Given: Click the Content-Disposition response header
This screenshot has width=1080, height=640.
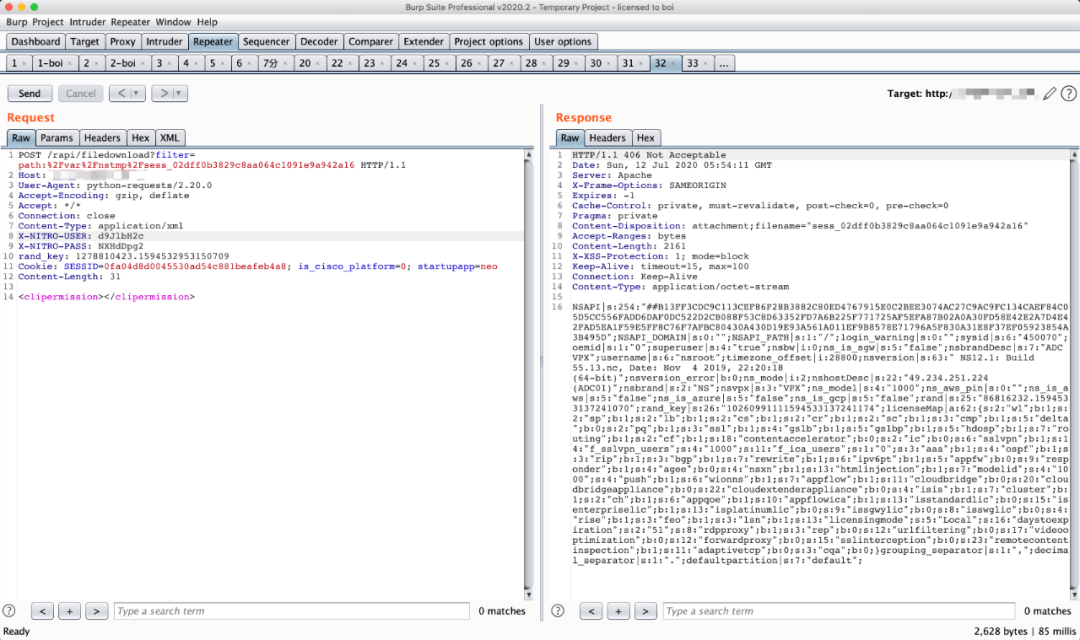Looking at the screenshot, I should pyautogui.click(x=800, y=225).
